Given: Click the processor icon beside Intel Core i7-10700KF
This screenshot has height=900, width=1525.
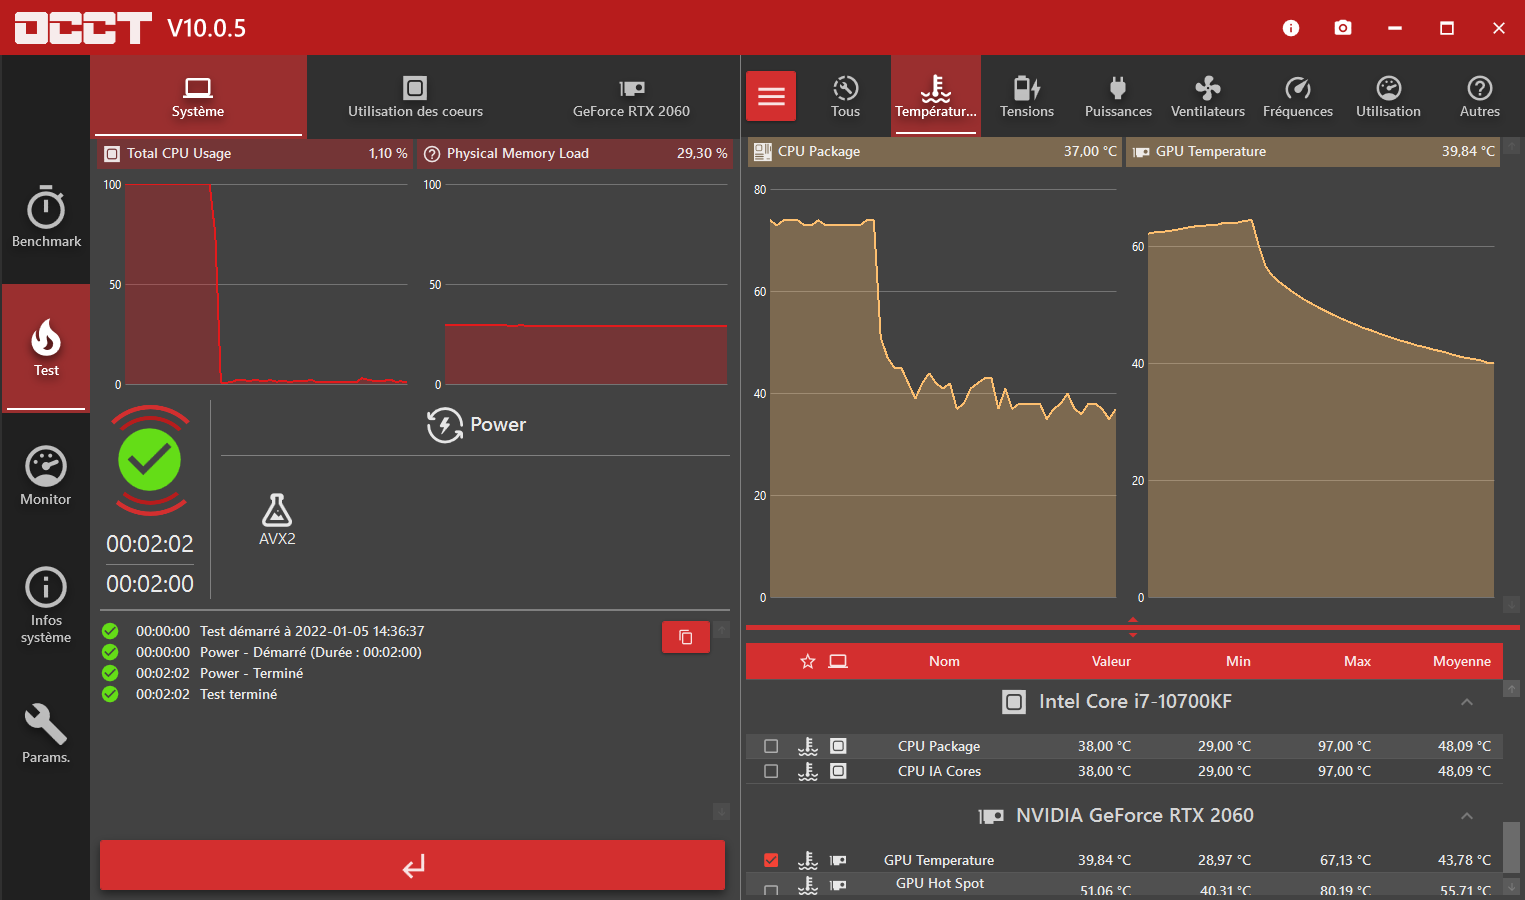Looking at the screenshot, I should tap(1014, 702).
